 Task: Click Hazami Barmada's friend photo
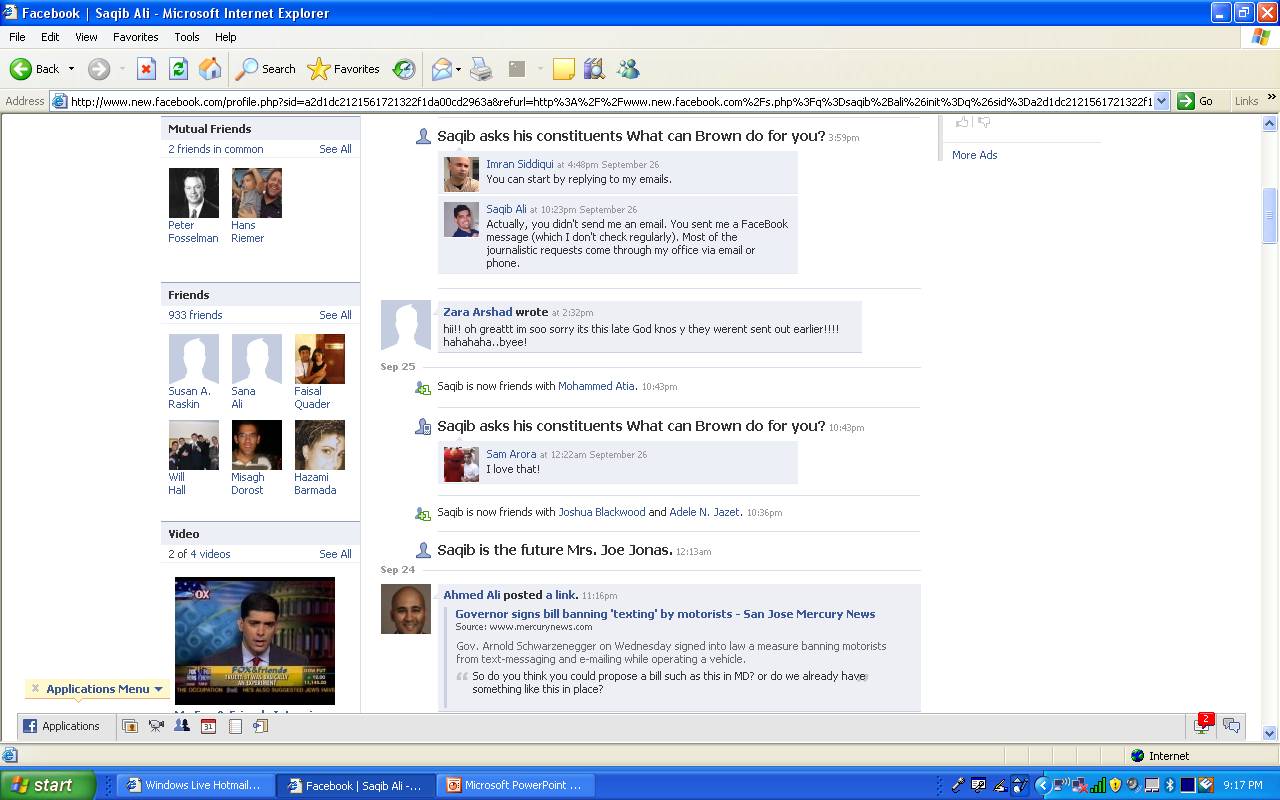point(320,445)
